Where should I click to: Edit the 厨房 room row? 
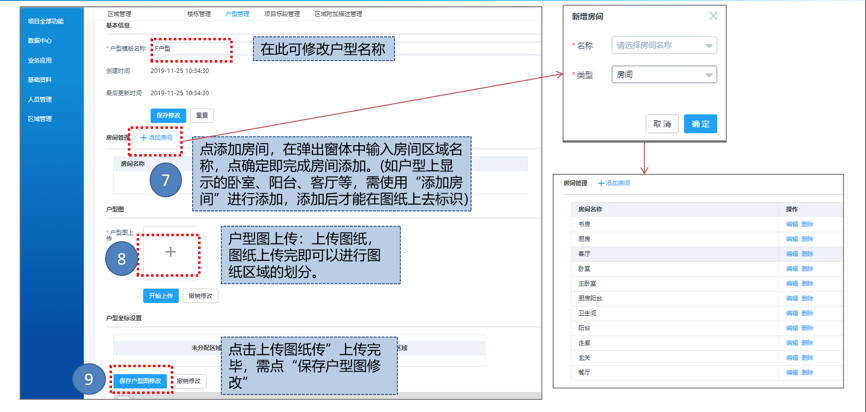coord(791,239)
